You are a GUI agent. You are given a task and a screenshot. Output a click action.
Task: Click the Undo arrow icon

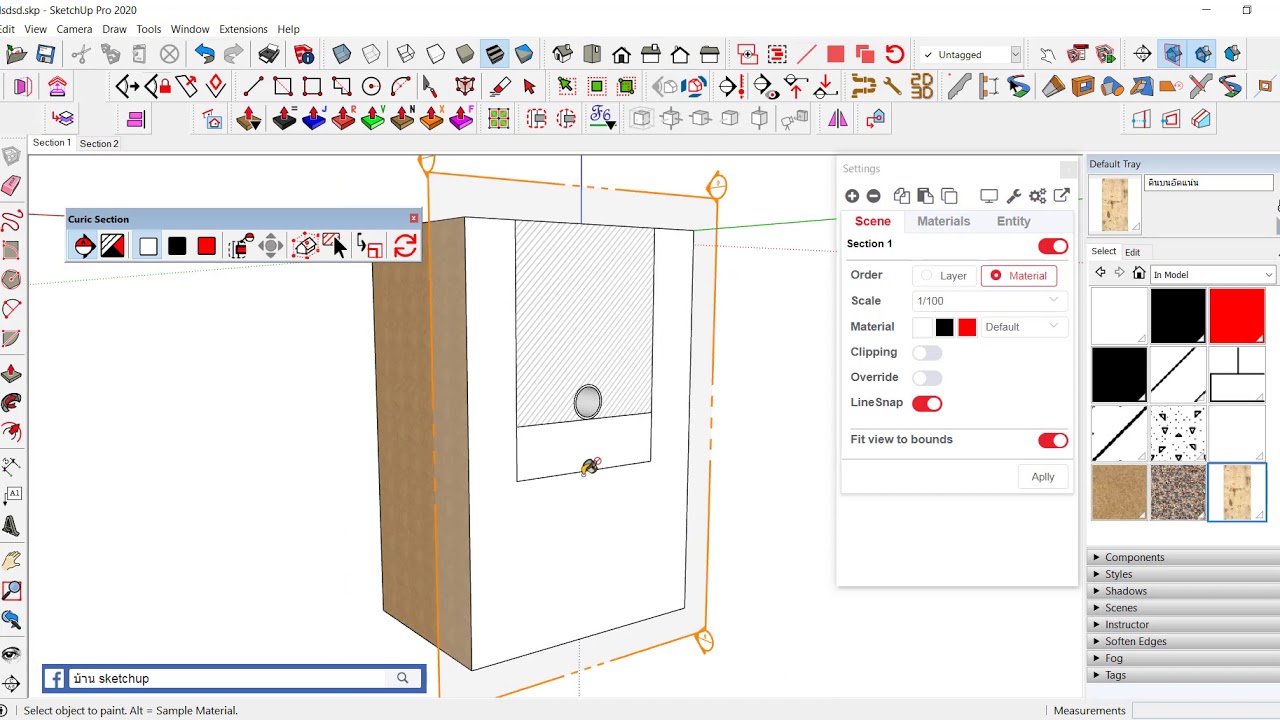click(205, 54)
